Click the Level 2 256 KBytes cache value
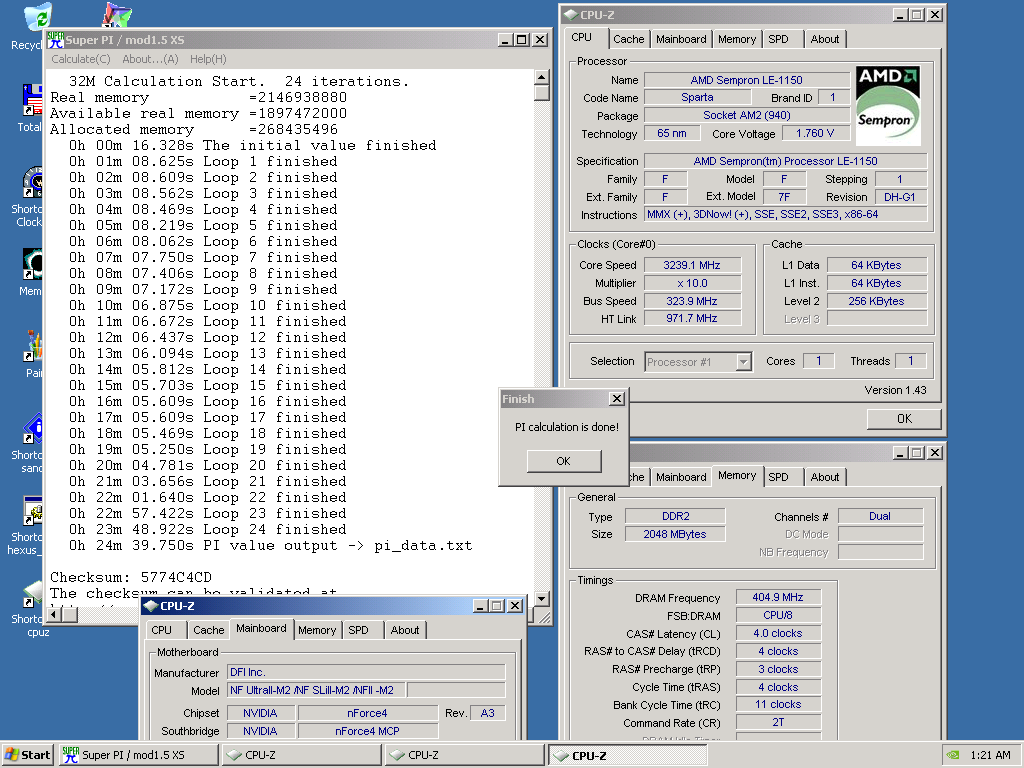 (x=876, y=301)
